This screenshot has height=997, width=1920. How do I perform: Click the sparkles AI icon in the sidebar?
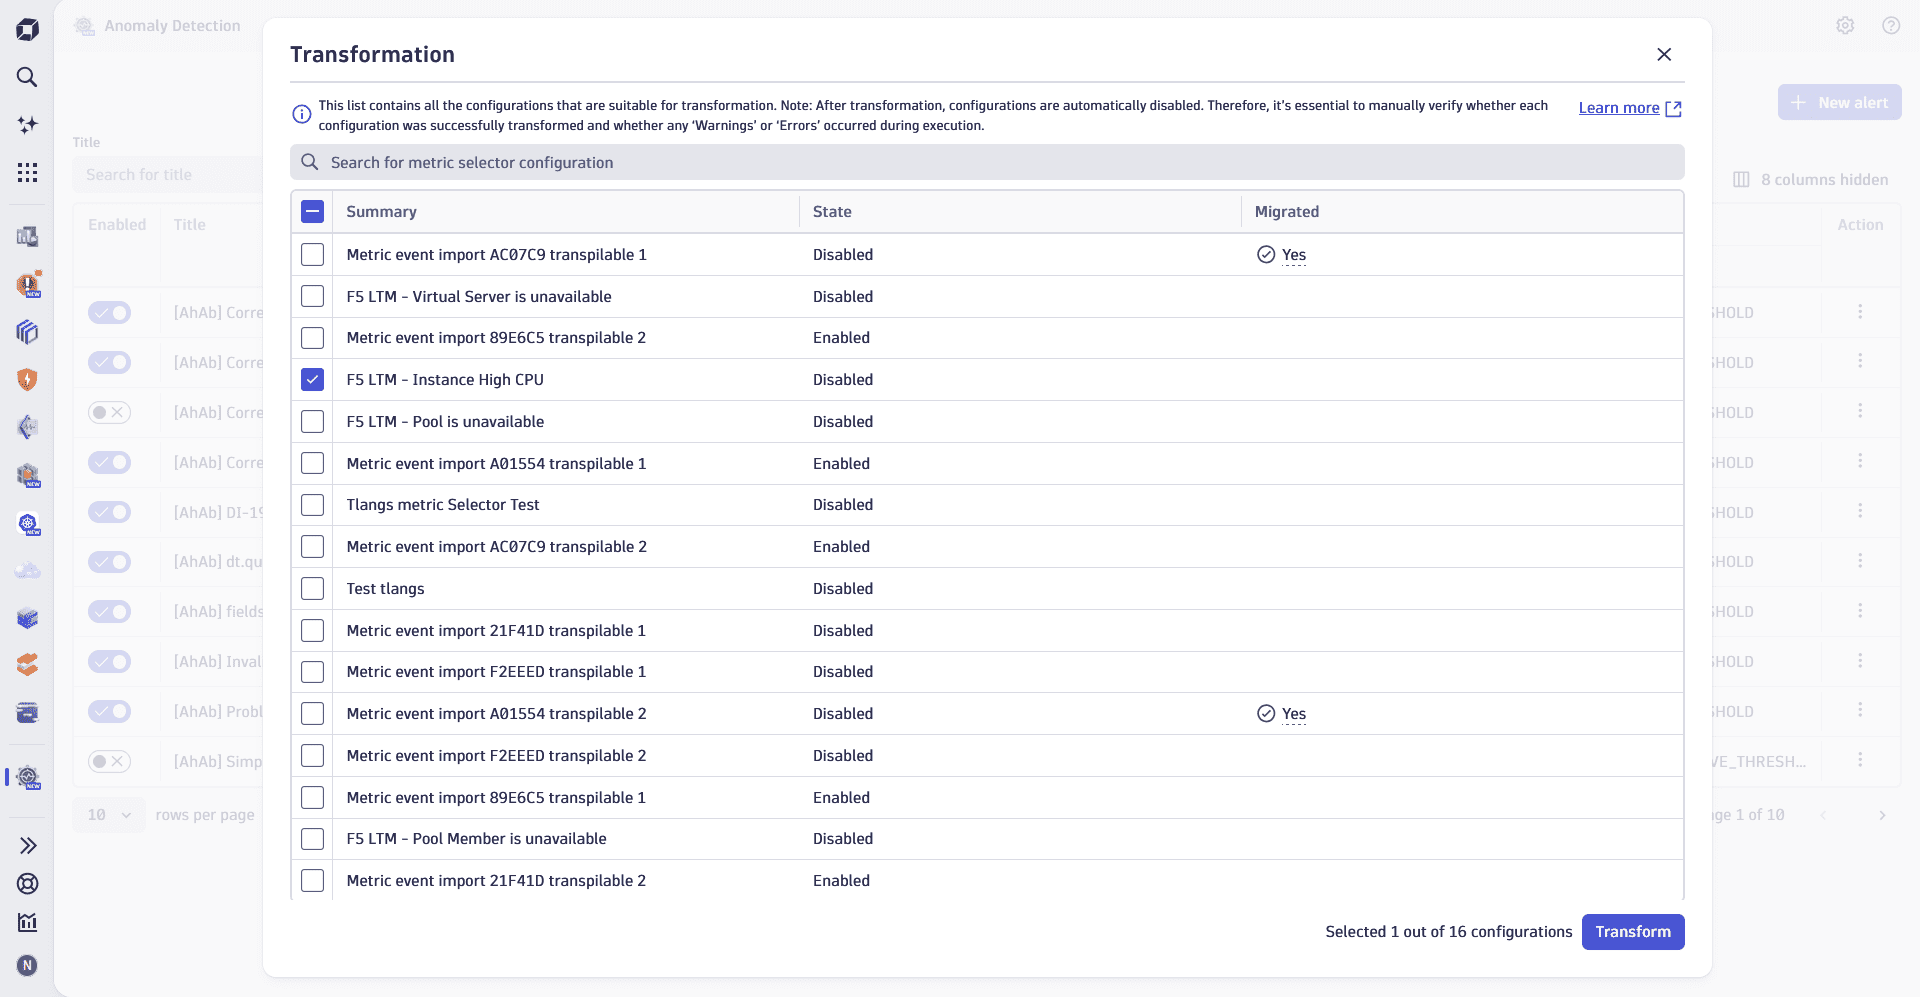click(x=27, y=125)
